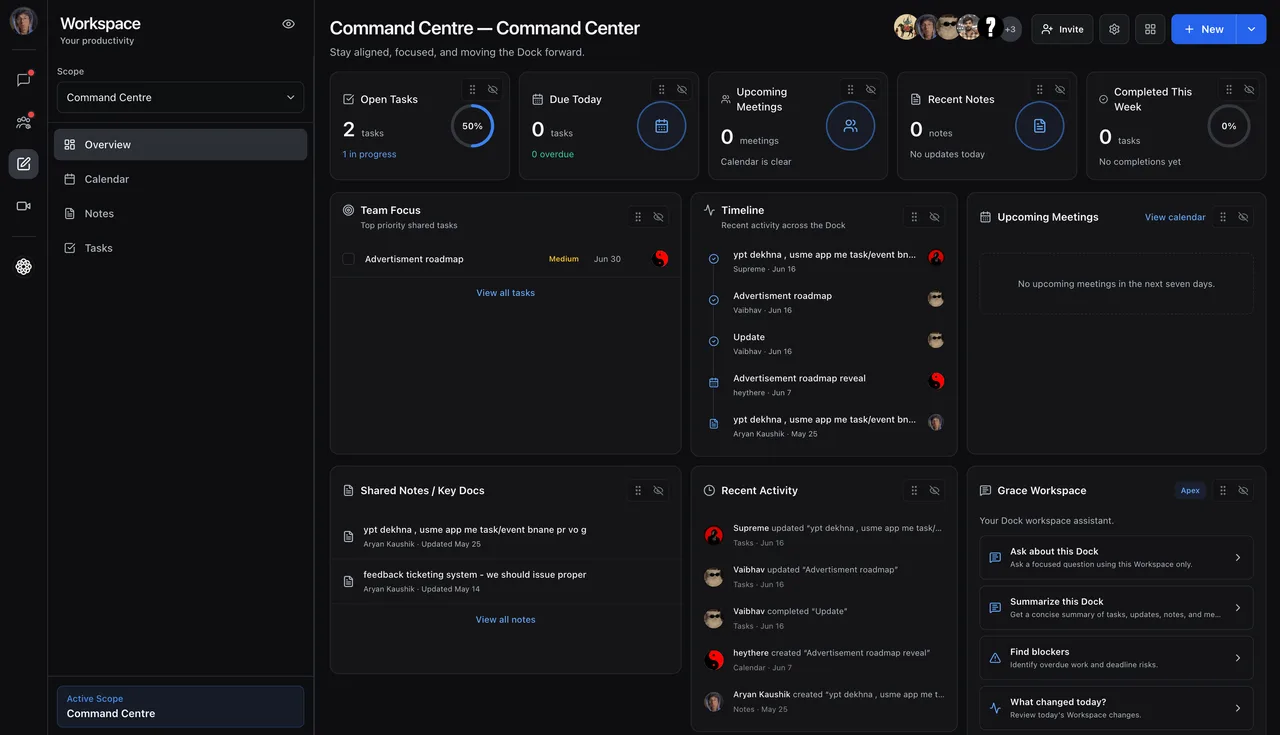Select the Overview sidebar item
The image size is (1280, 735).
point(180,145)
